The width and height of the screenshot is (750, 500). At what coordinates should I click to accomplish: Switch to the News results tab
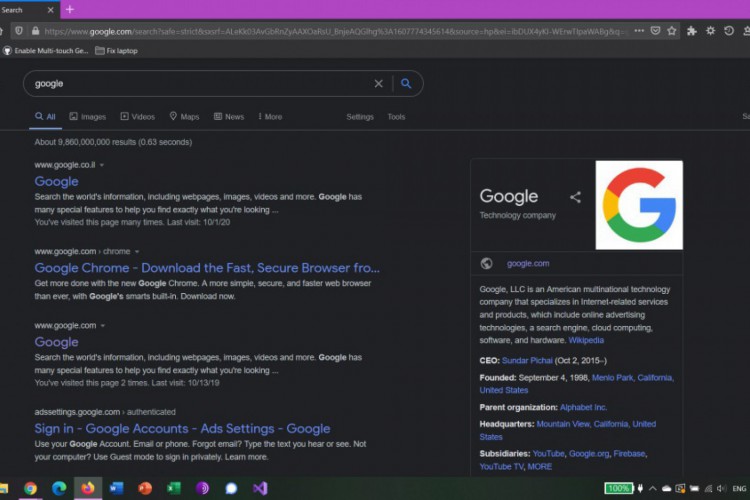(229, 117)
